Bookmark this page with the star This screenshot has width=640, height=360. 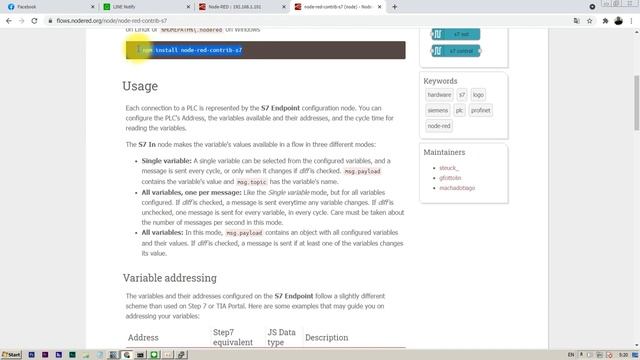click(x=589, y=20)
